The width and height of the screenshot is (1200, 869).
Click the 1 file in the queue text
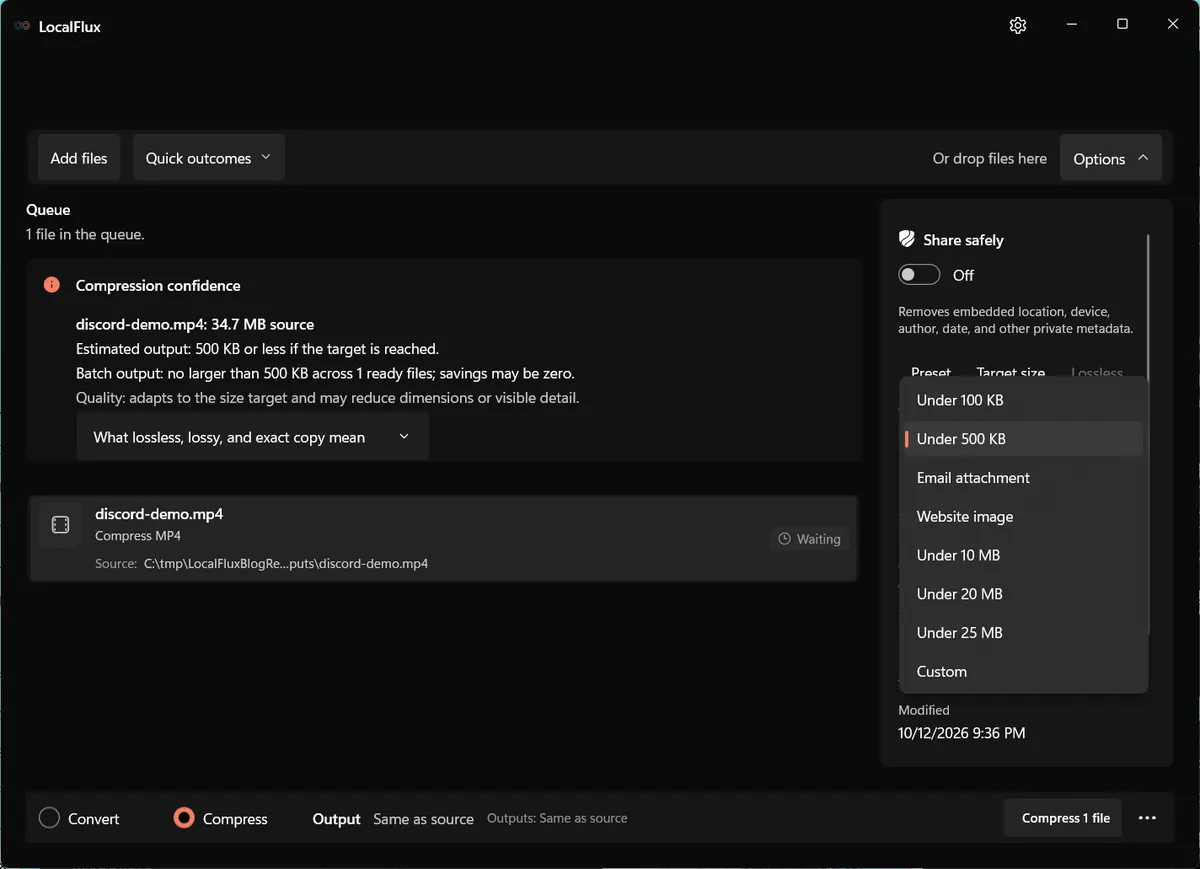85,235
